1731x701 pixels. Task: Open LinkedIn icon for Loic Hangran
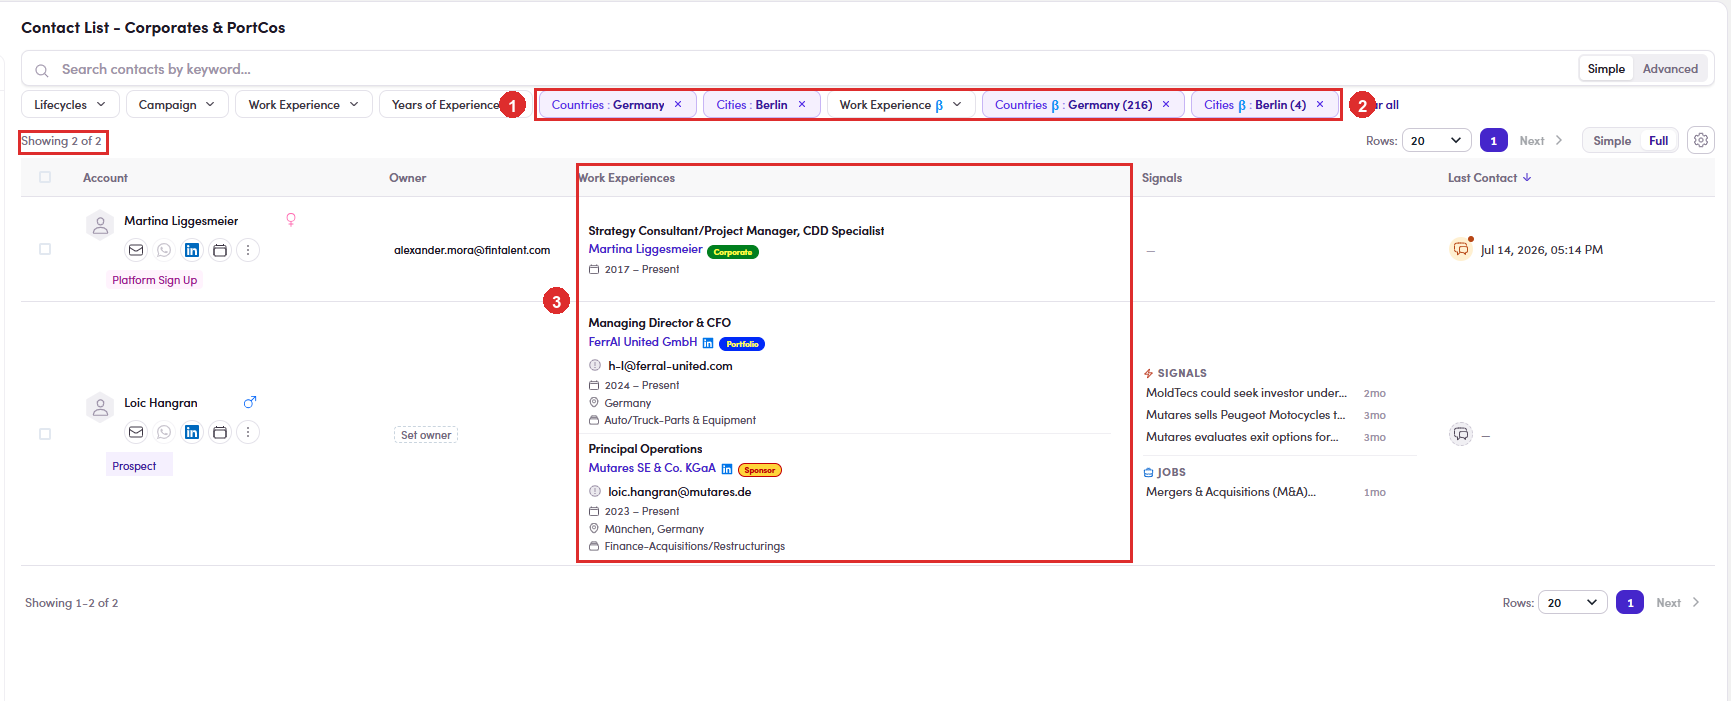click(192, 432)
